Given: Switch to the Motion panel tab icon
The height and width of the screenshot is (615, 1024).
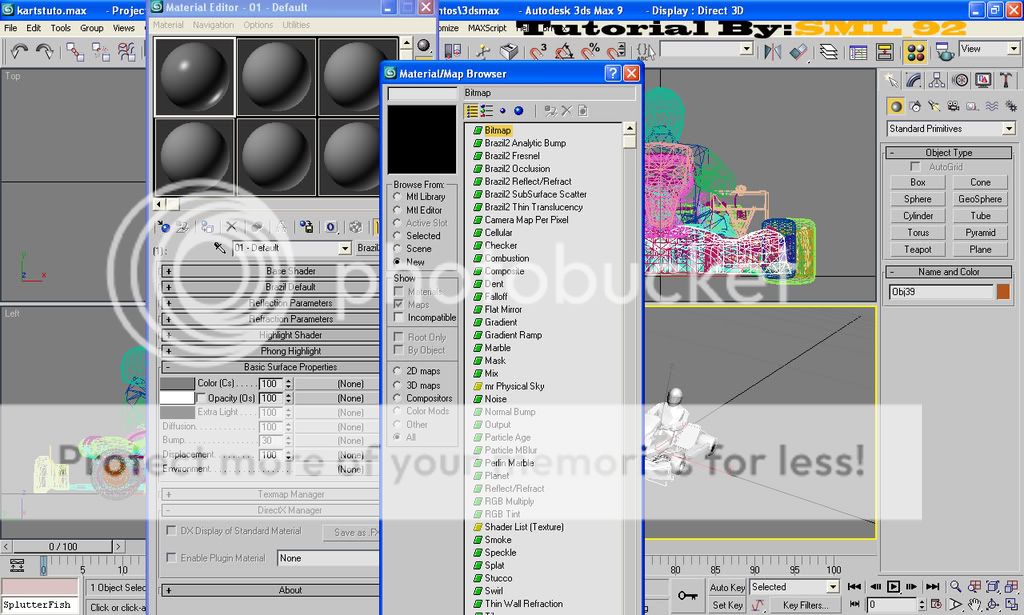Looking at the screenshot, I should [x=960, y=80].
